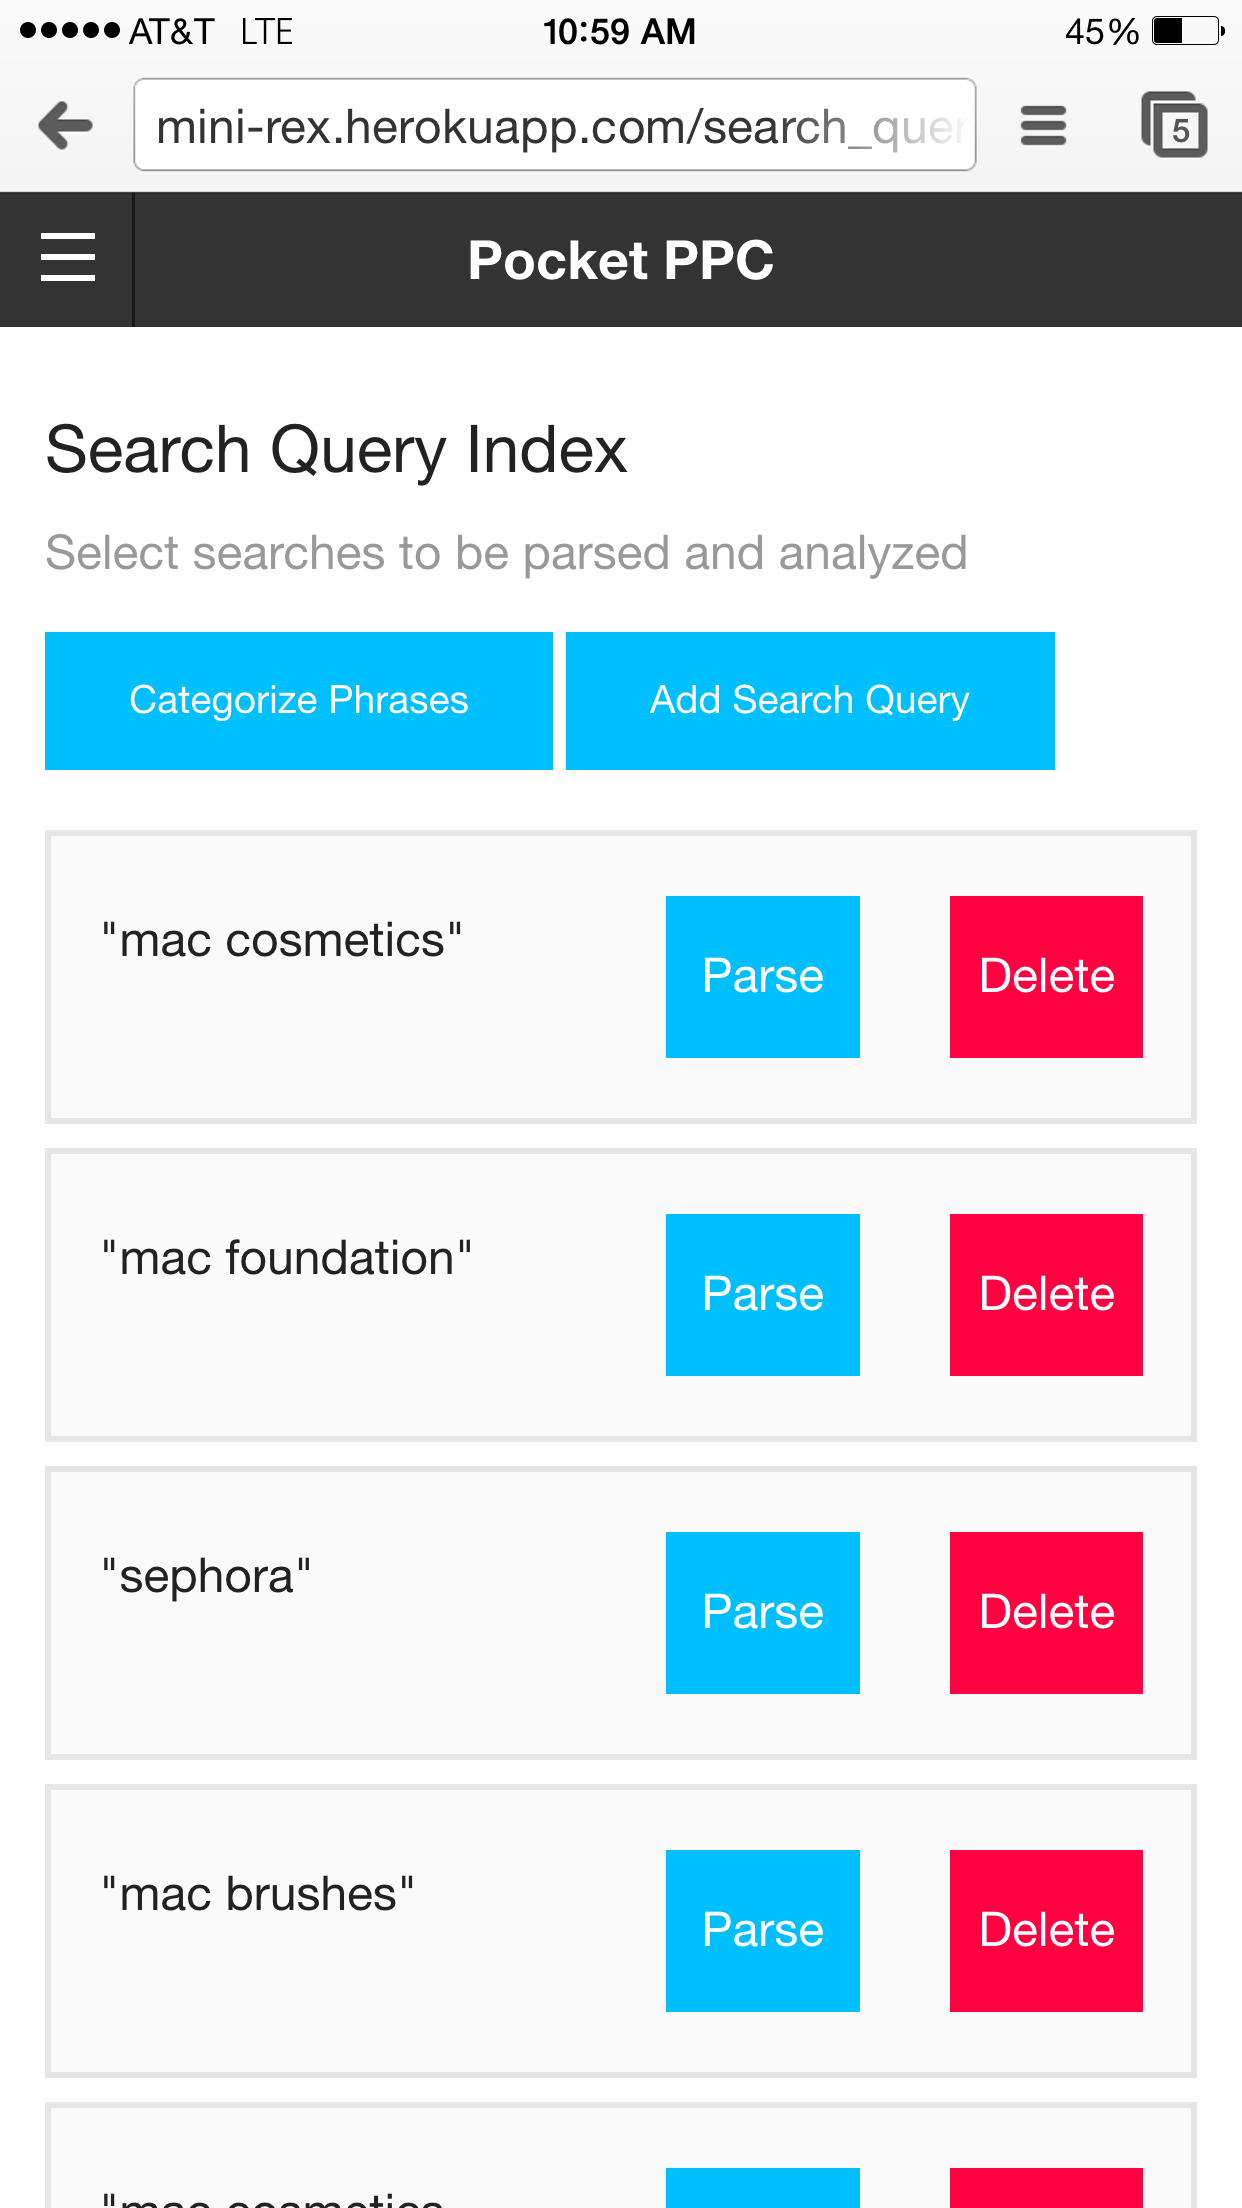Delete the "mac brushes" query
This screenshot has width=1242, height=2208.
click(x=1046, y=1930)
